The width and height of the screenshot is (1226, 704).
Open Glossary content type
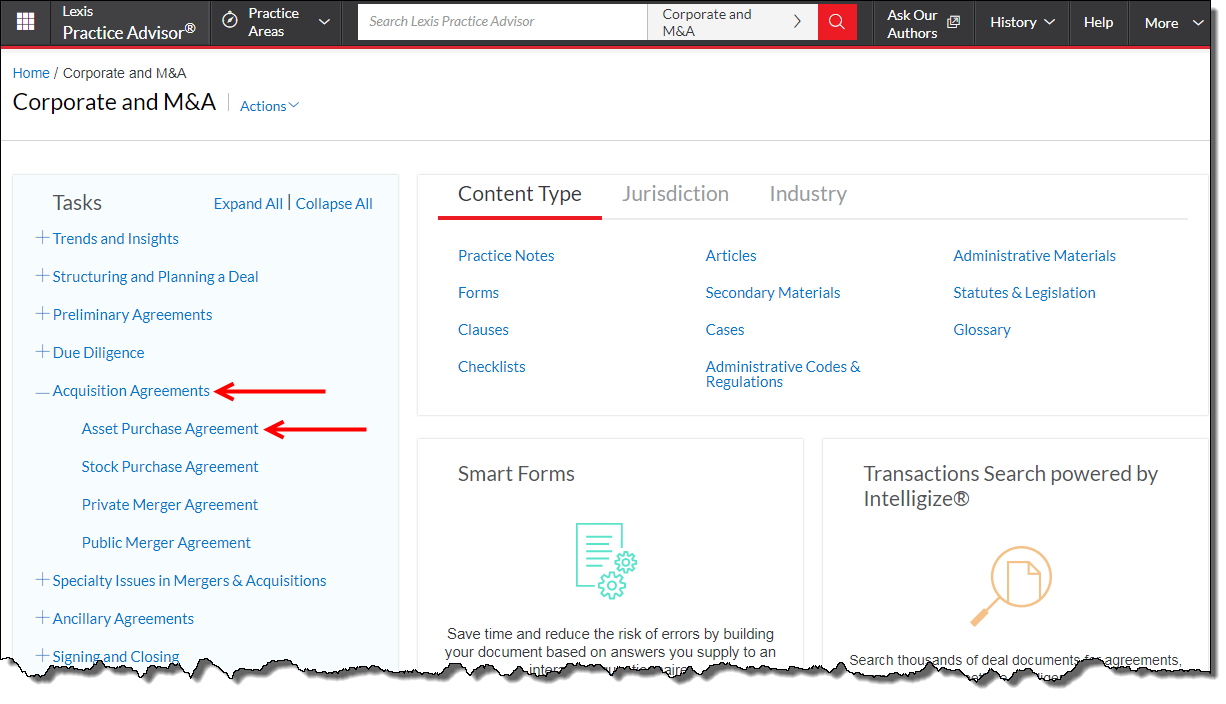(982, 330)
